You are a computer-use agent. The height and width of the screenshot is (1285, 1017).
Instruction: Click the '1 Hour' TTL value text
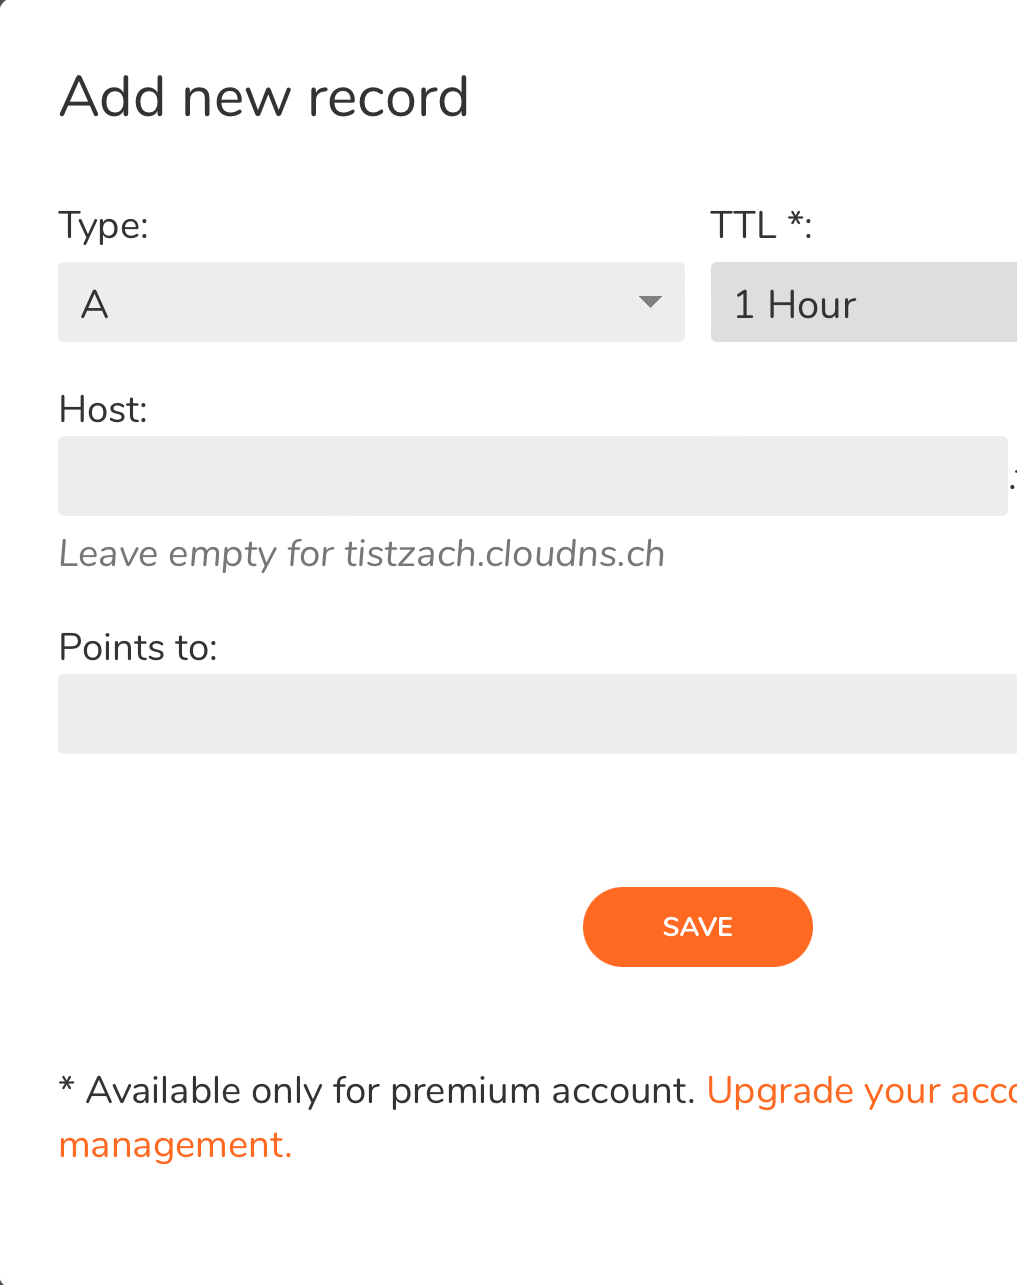pos(795,304)
